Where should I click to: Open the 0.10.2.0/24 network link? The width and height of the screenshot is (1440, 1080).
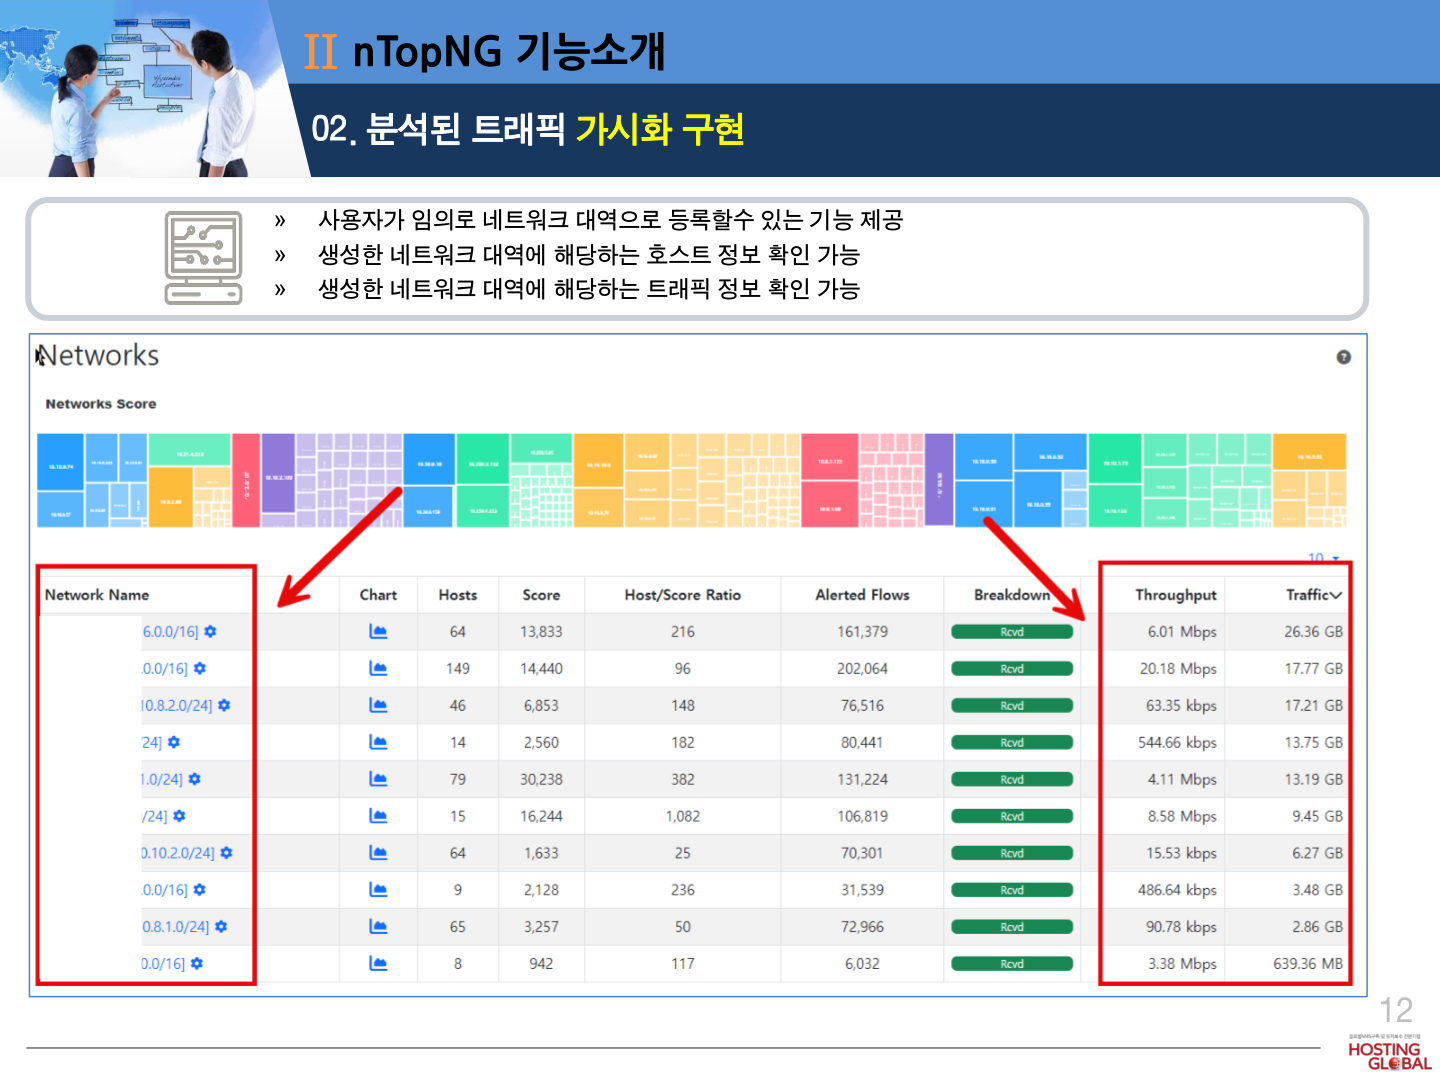pos(178,853)
